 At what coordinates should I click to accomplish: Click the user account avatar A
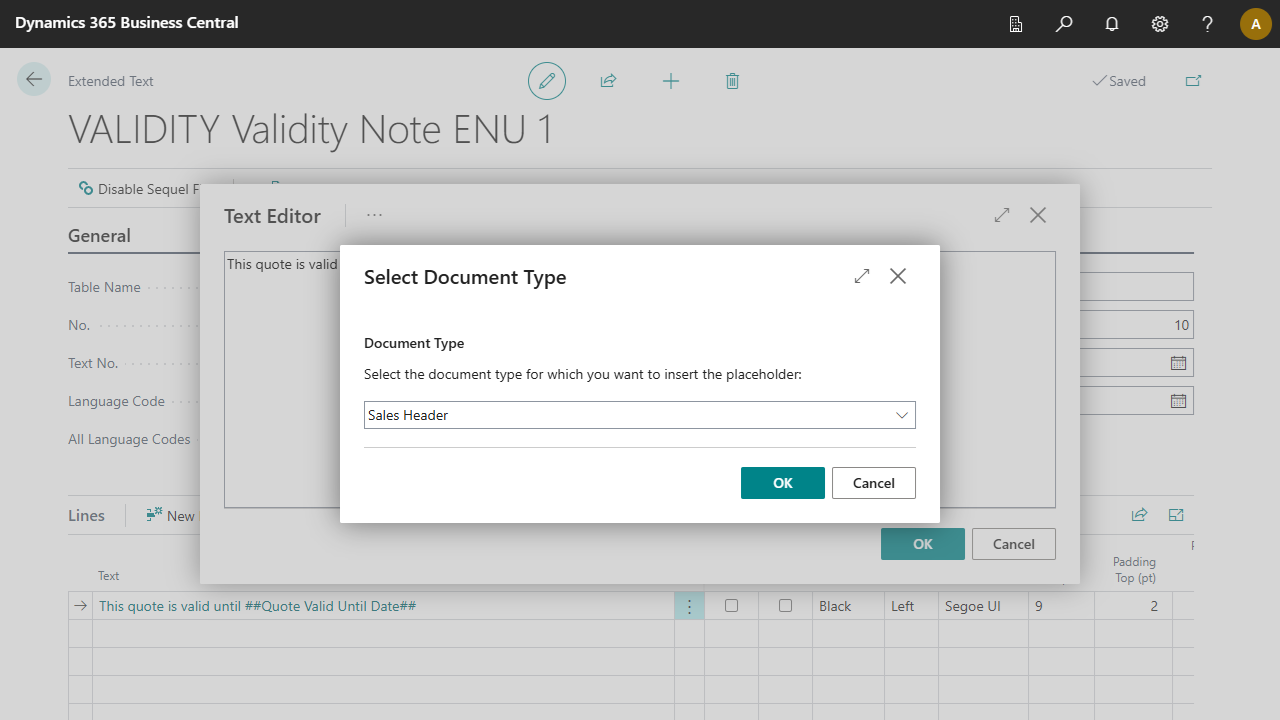[1255, 24]
